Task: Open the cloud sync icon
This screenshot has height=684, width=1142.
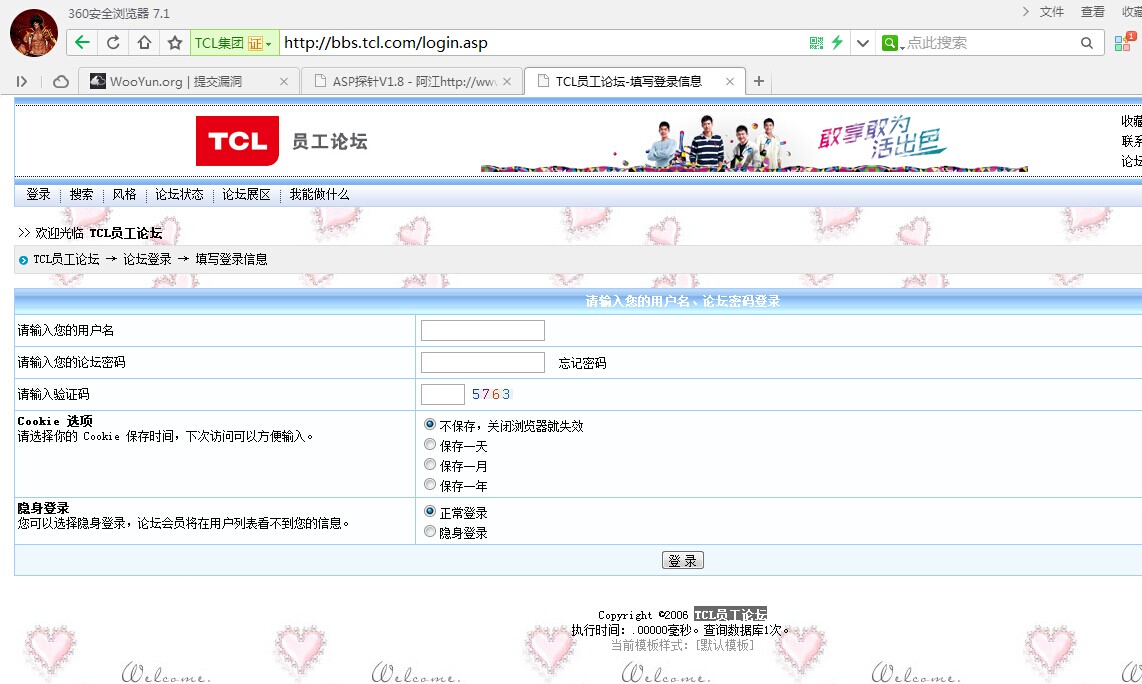Action: (61, 82)
